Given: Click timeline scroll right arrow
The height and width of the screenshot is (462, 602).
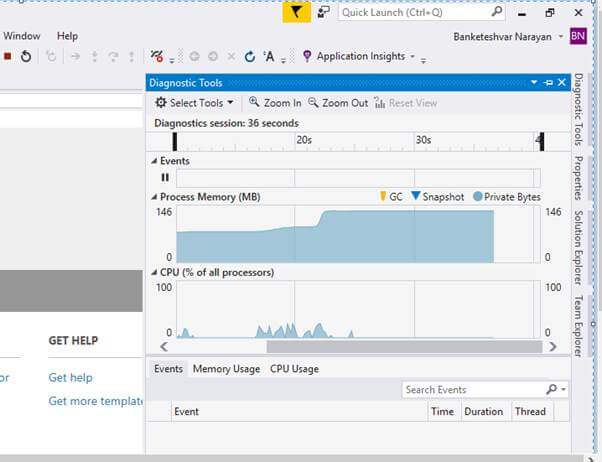Looking at the screenshot, I should click(x=553, y=347).
